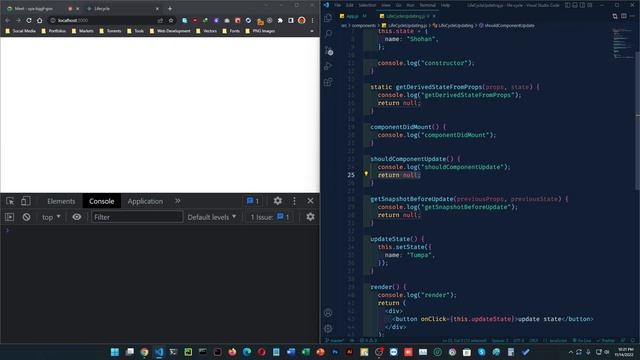
Task: Click the split editor icon in VS Code
Action: point(624,16)
